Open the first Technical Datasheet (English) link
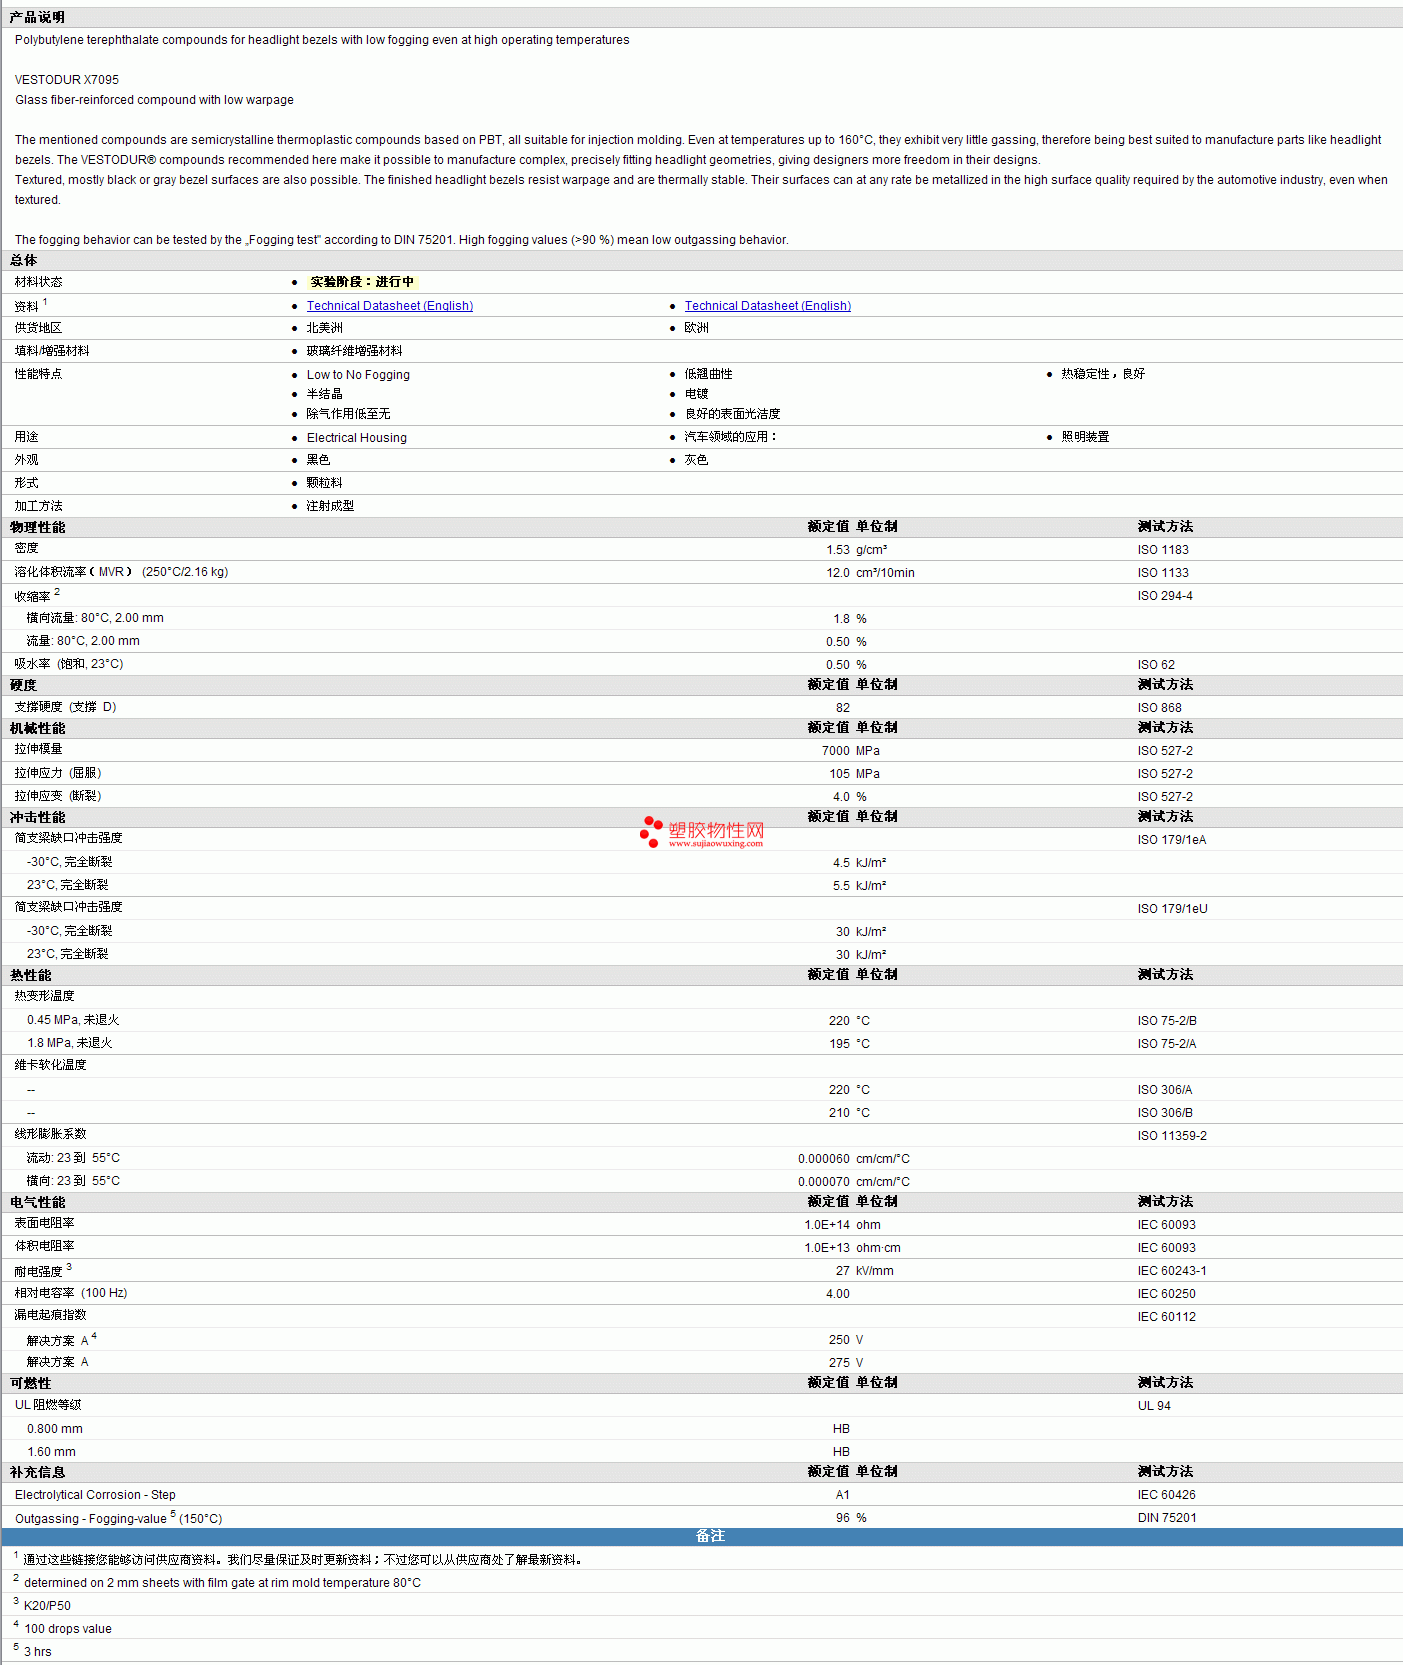The height and width of the screenshot is (1665, 1403). point(390,306)
